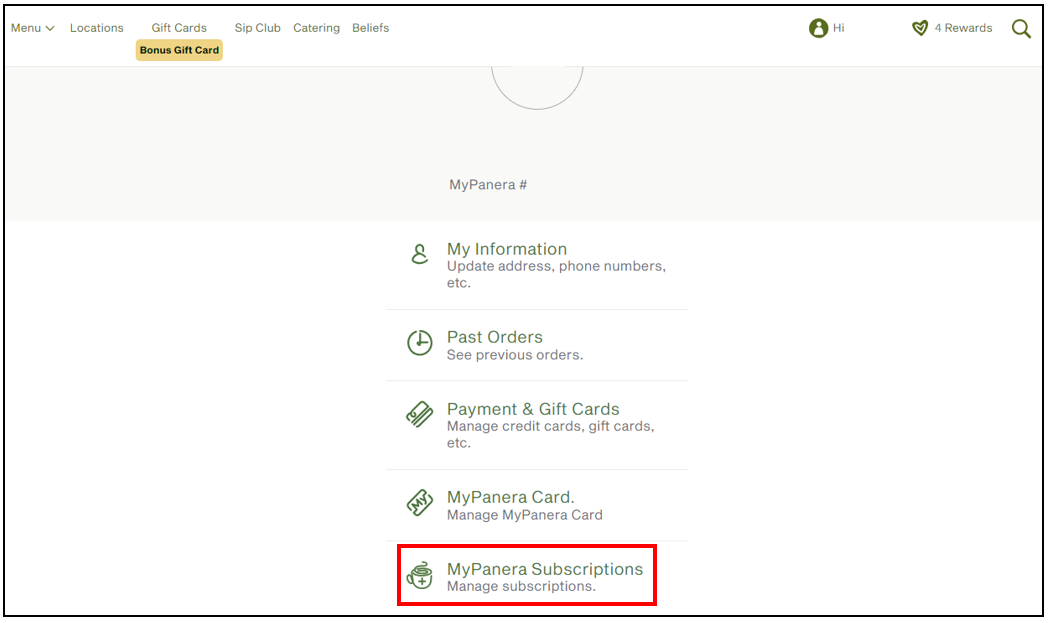
Task: Click 'Manage credit cards, gift cards, etc.' text
Action: [x=550, y=435]
